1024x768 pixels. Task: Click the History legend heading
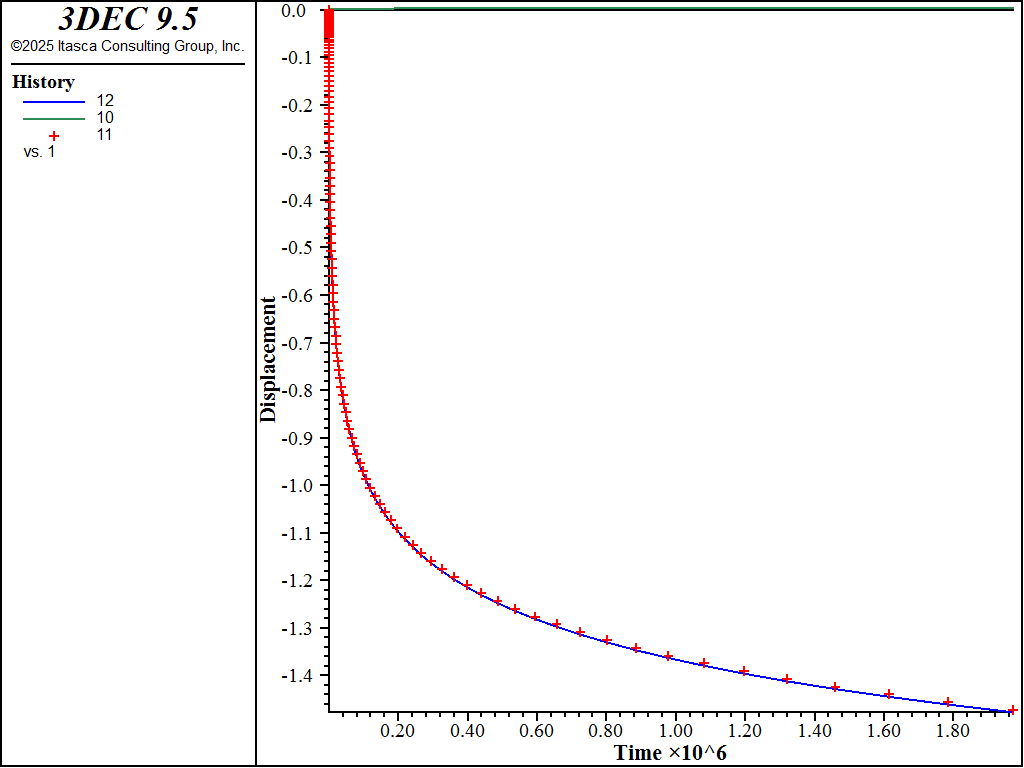43,82
